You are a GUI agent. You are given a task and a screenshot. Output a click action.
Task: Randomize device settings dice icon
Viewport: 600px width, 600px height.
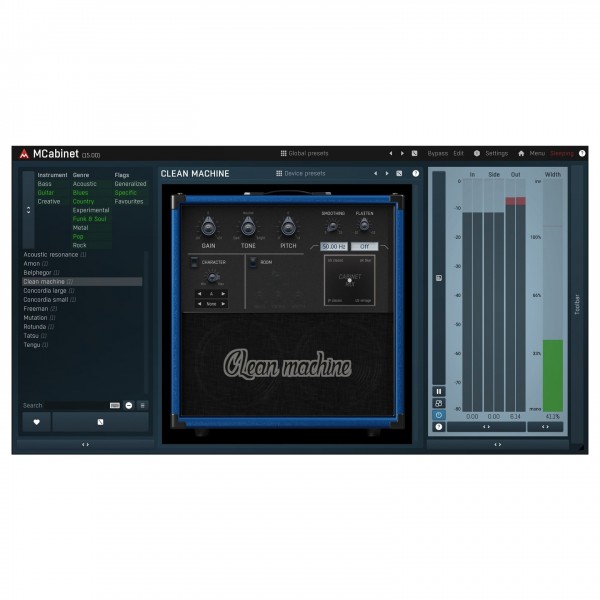[x=399, y=174]
